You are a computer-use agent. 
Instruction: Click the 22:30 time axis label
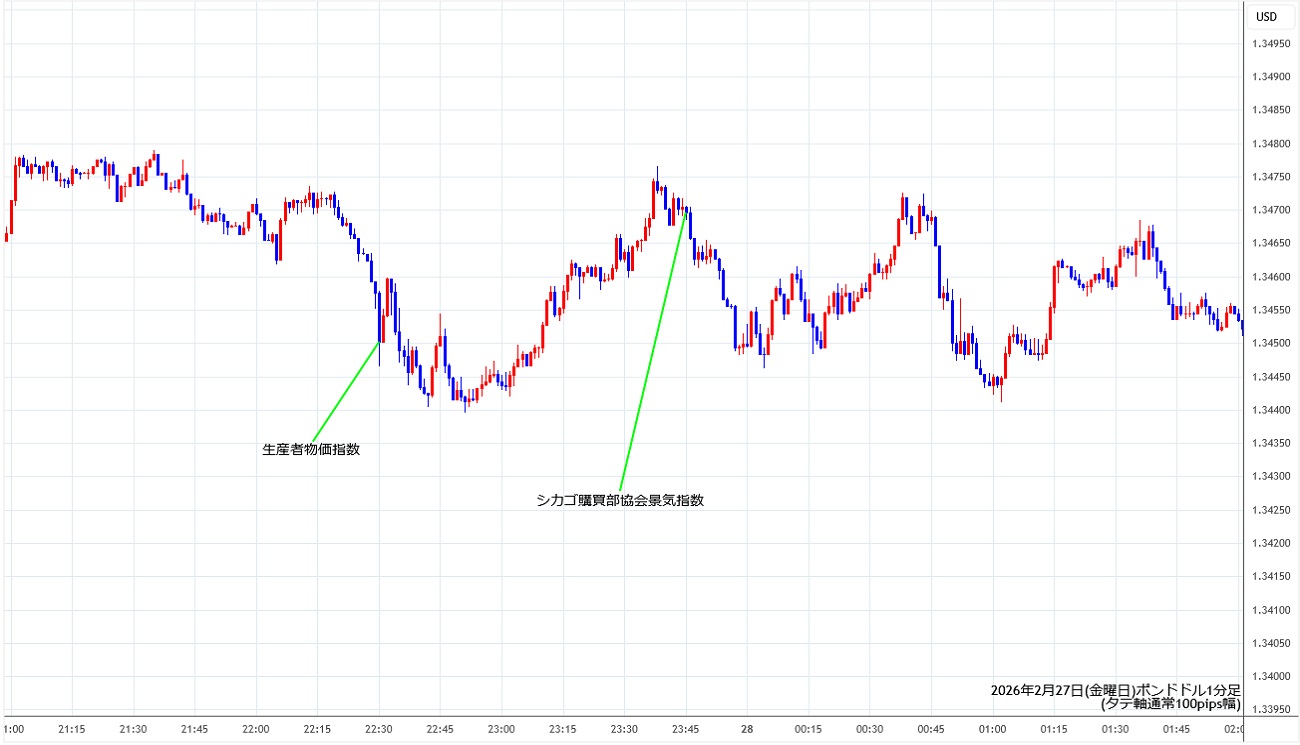click(x=378, y=729)
